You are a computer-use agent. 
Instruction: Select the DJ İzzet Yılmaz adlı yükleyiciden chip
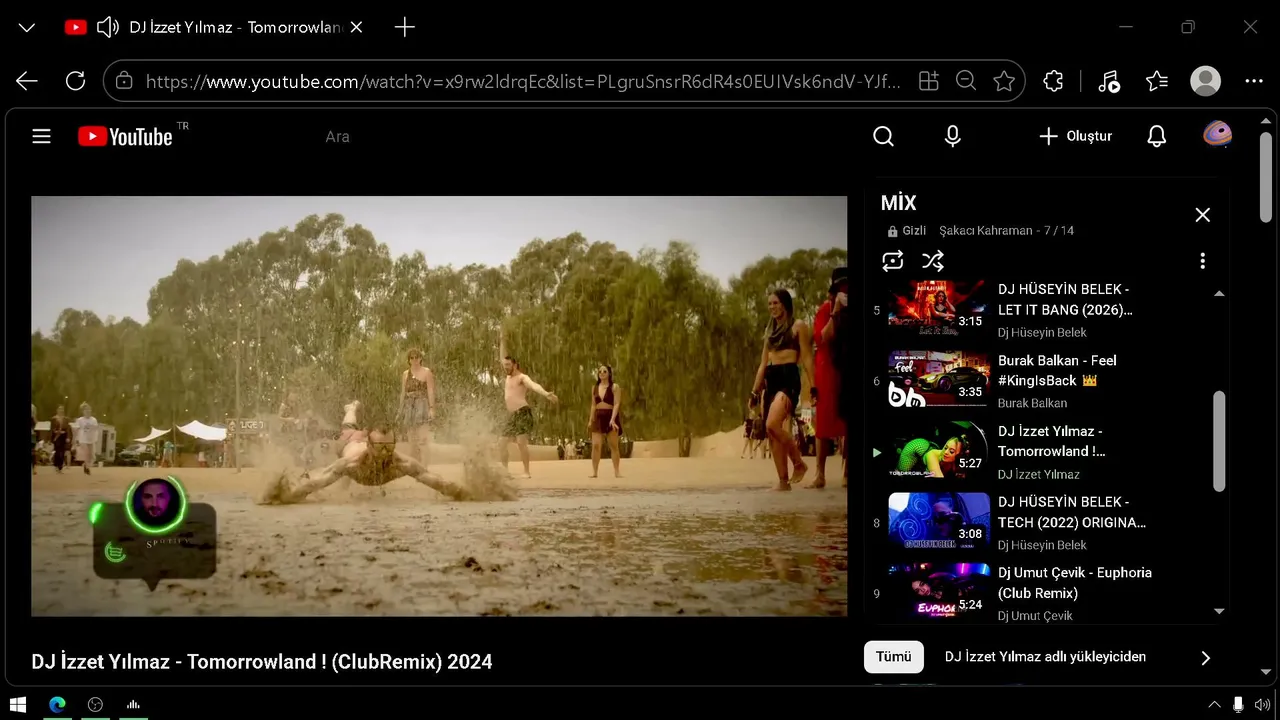(1045, 657)
